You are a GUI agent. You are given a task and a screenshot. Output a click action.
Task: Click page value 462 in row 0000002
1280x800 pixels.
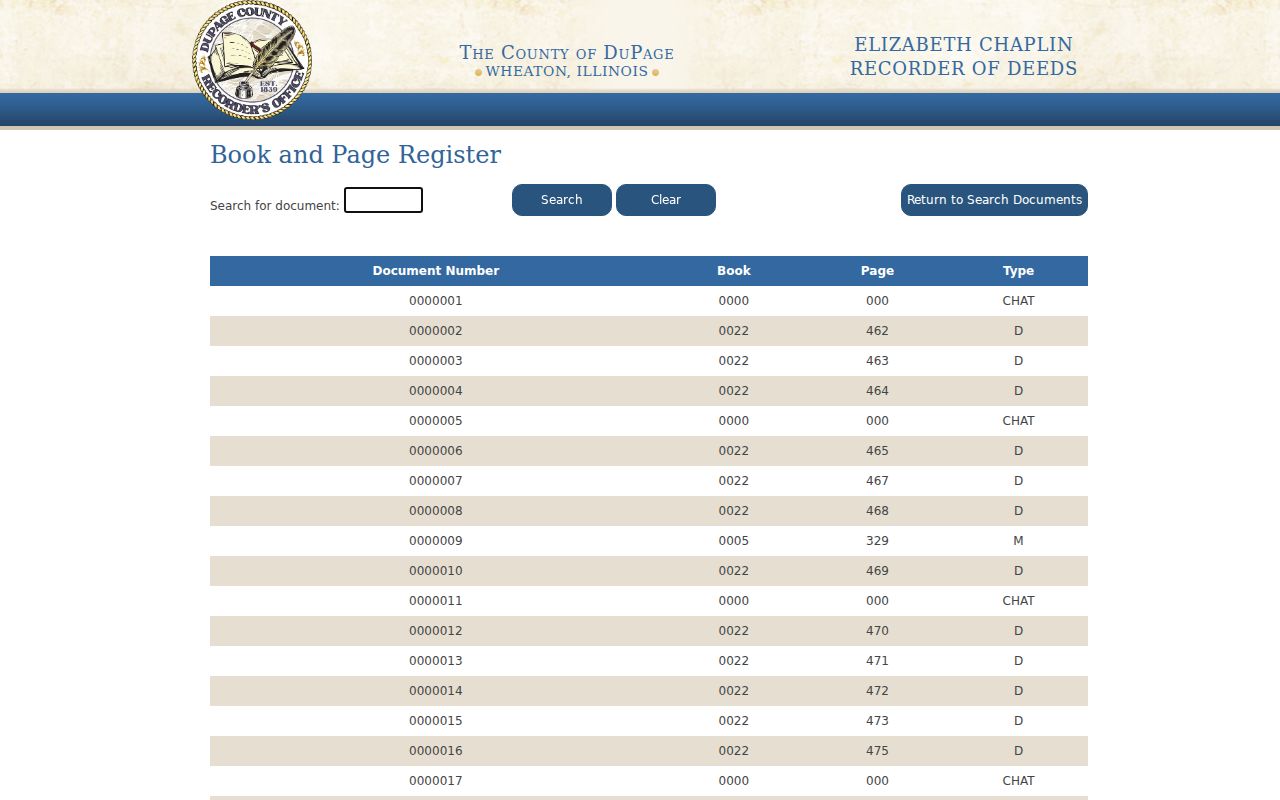(x=877, y=331)
